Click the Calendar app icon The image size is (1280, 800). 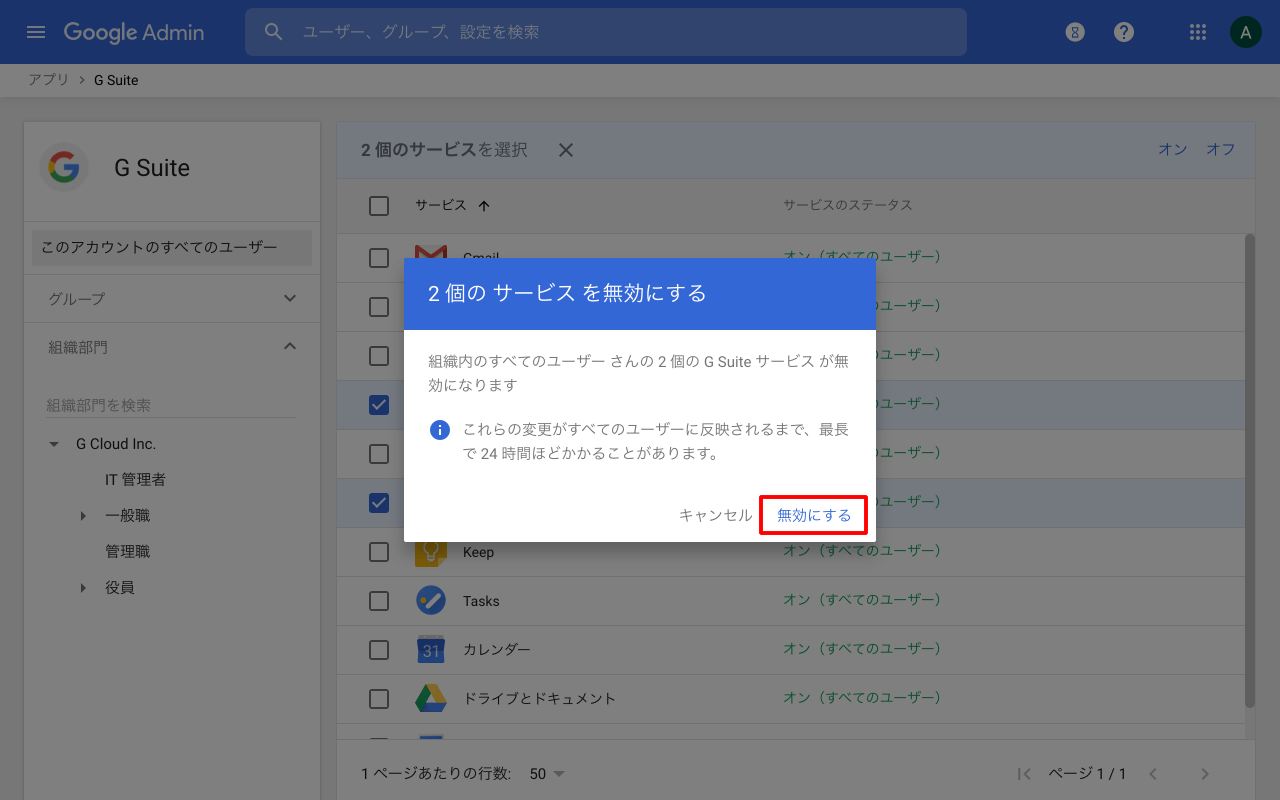coord(431,649)
